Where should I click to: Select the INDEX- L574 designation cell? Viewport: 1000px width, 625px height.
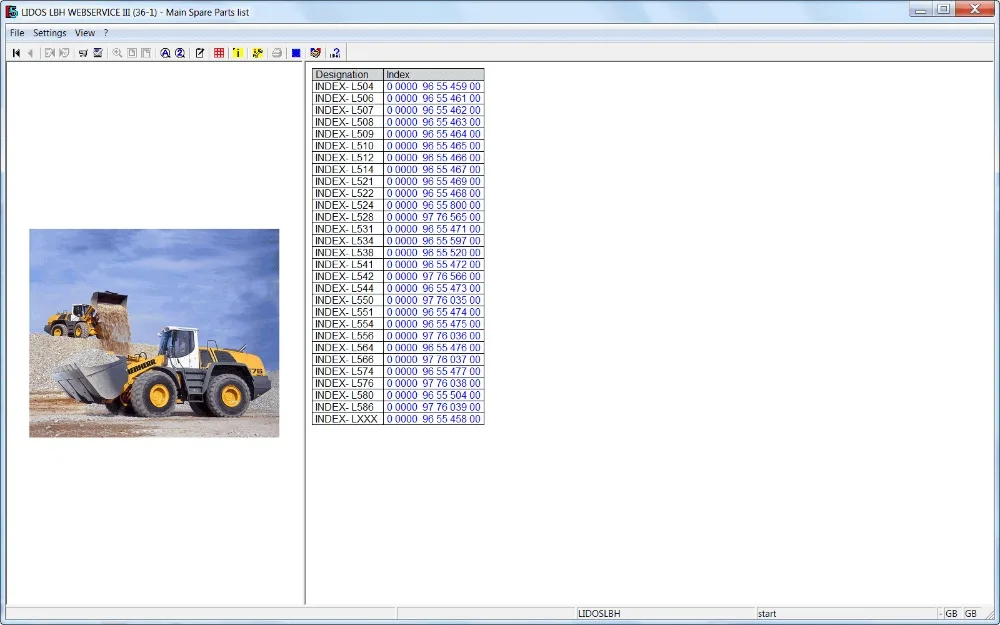348,371
